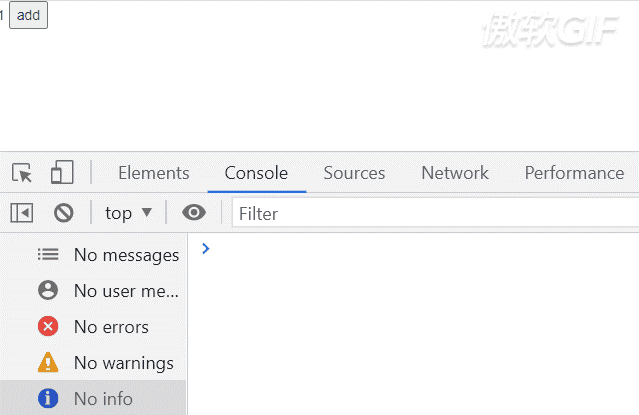639x415 pixels.
Task: Click the Filter input field
Action: [x=435, y=213]
